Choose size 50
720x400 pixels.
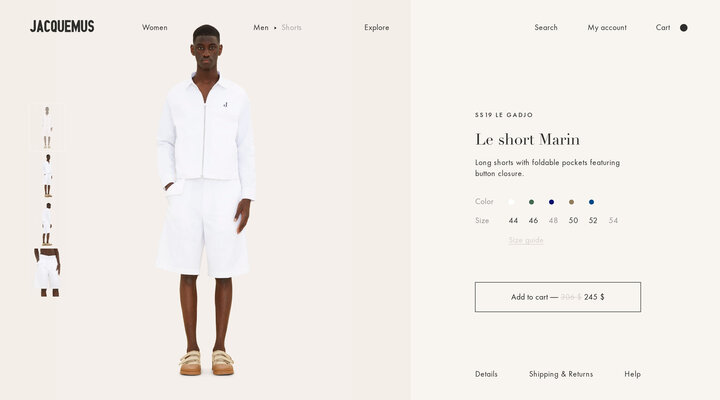(x=573, y=220)
